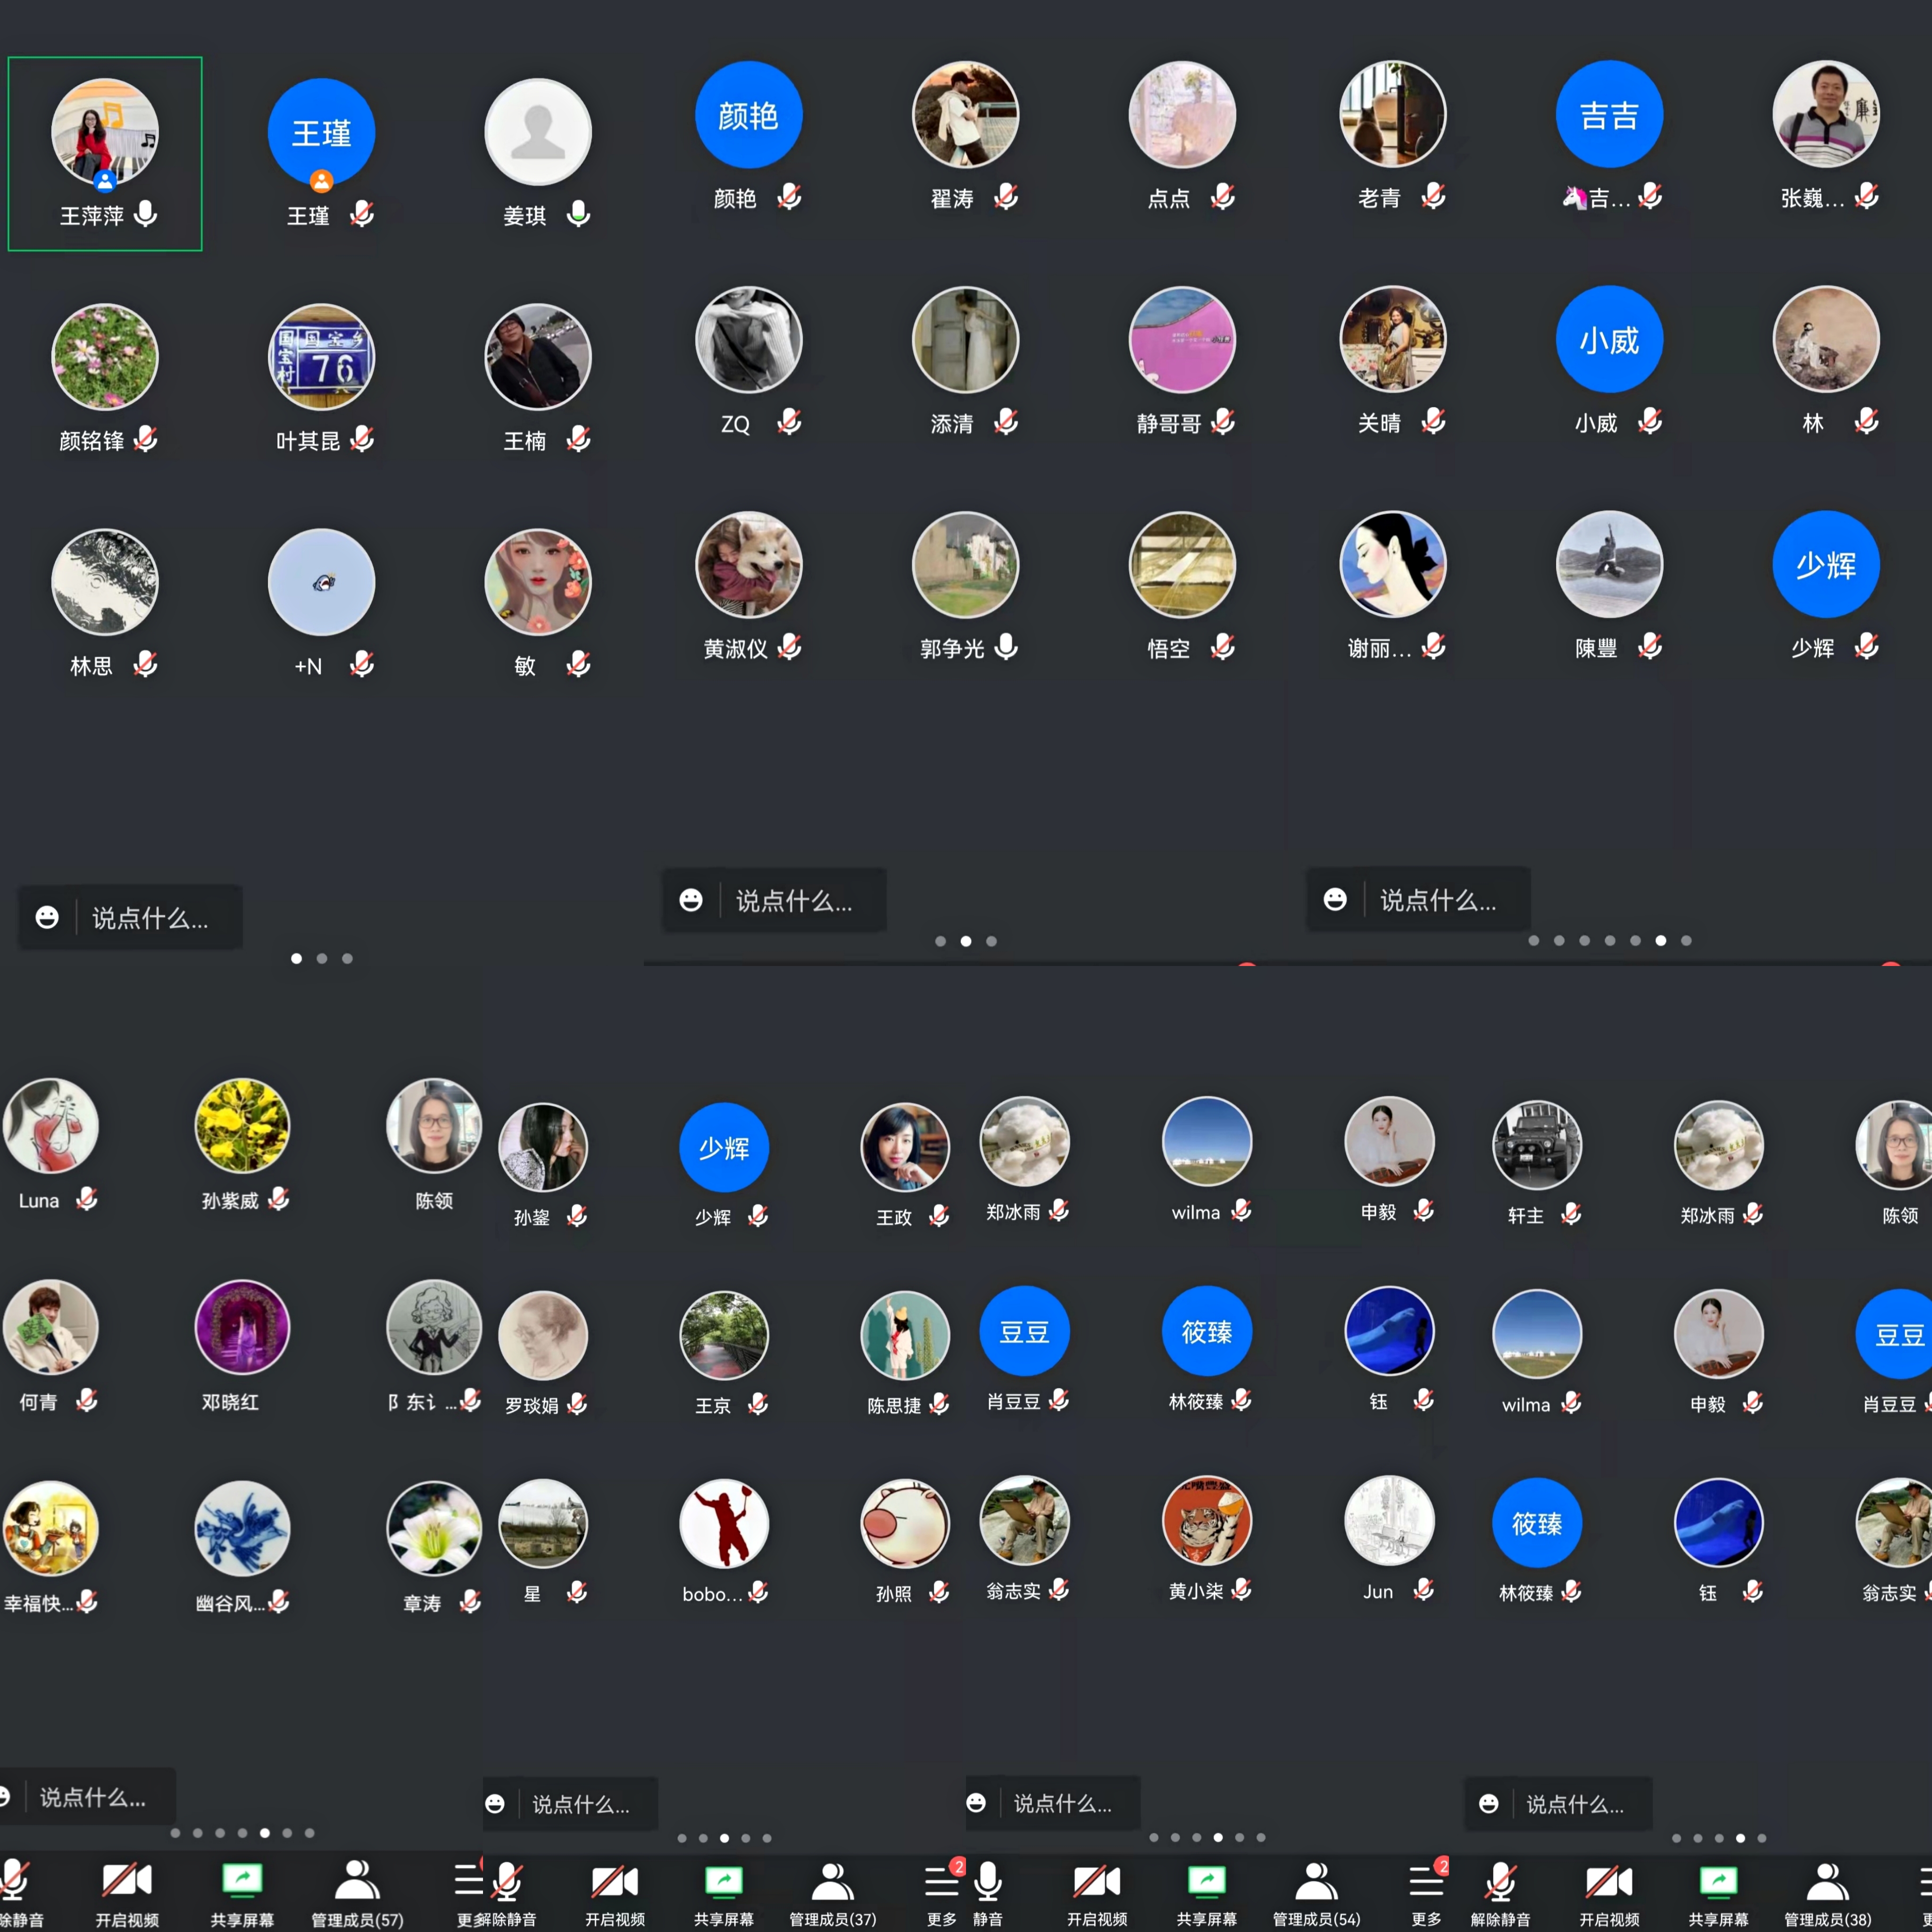Select 颜艳's blue name avatar
The height and width of the screenshot is (1932, 1932).
(x=748, y=115)
